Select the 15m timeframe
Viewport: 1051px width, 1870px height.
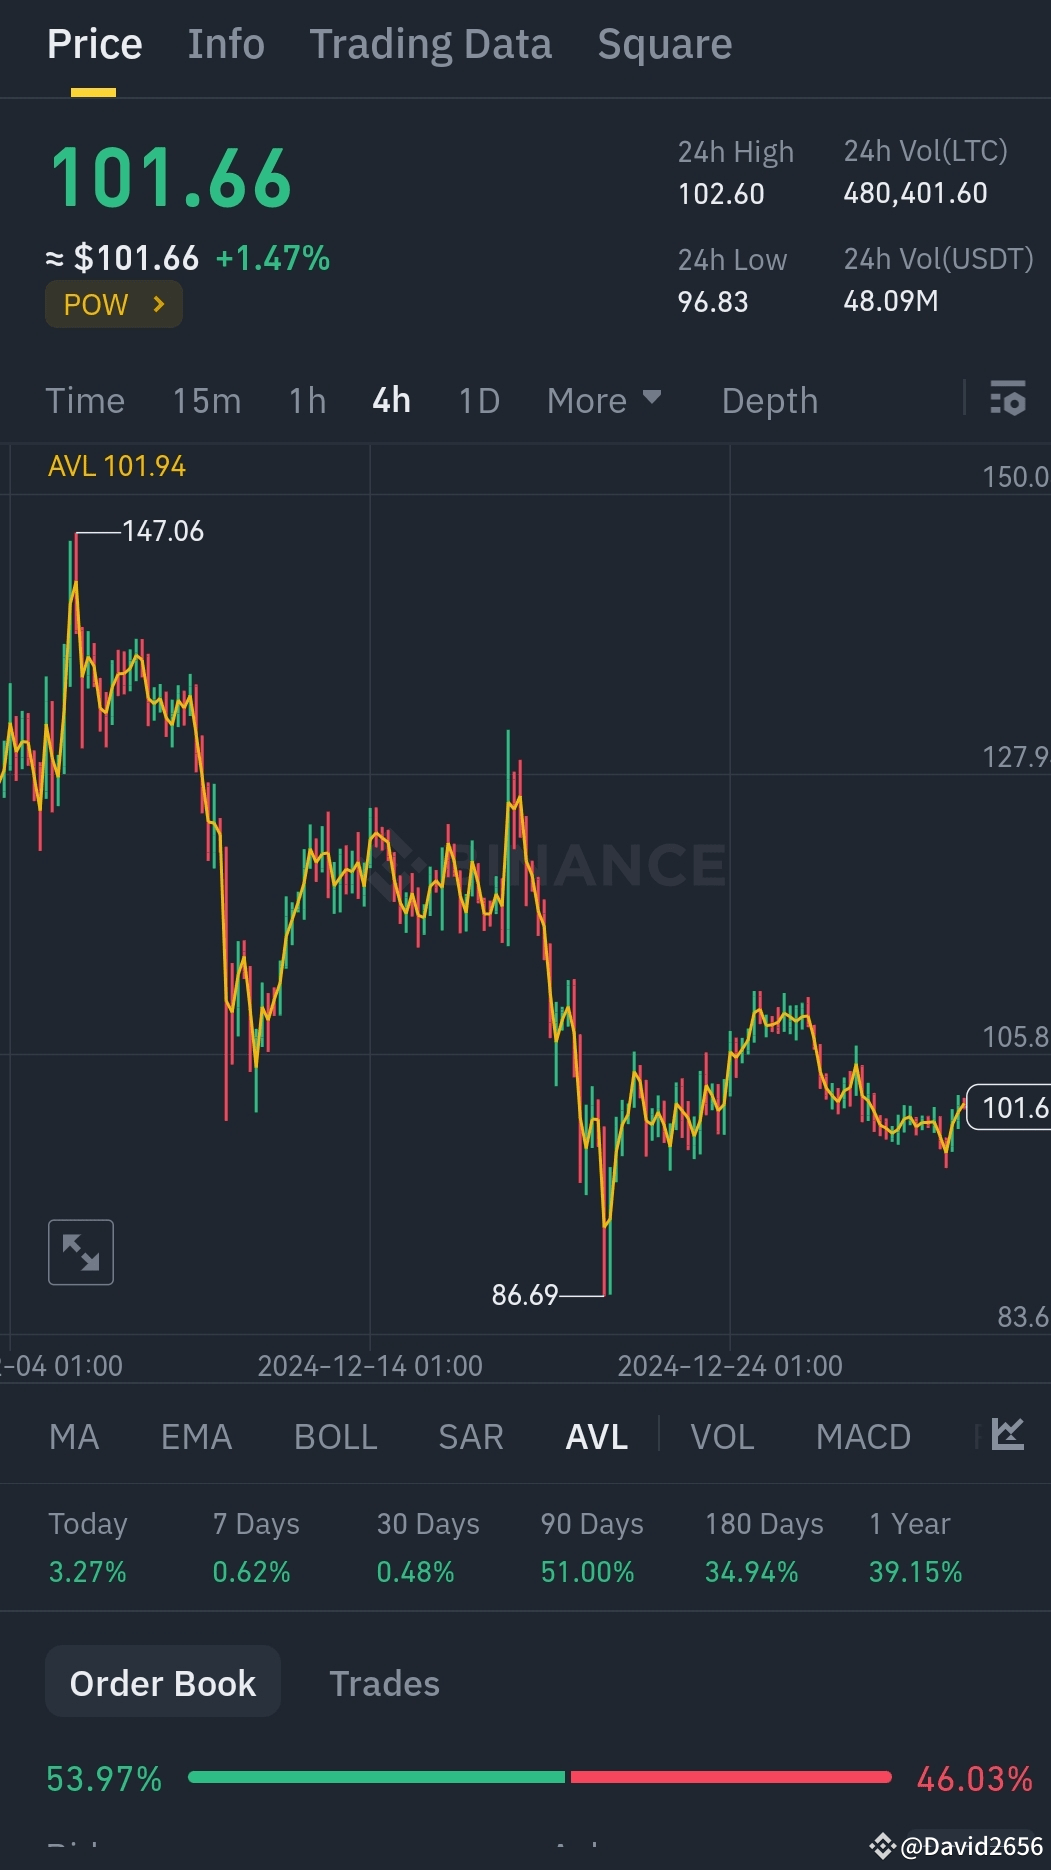(205, 400)
